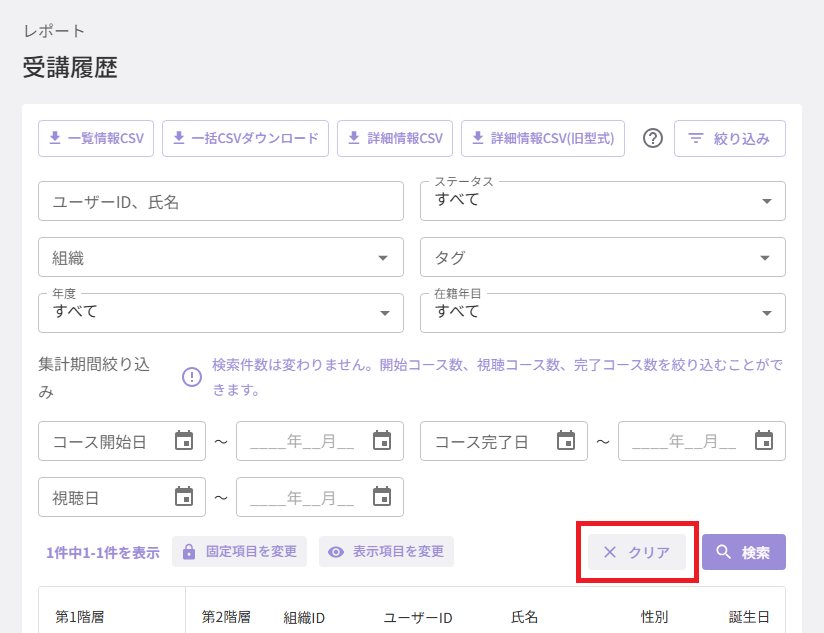The width and height of the screenshot is (824, 633).
Task: Open calendar for コース開始日 start field
Action: pos(184,441)
